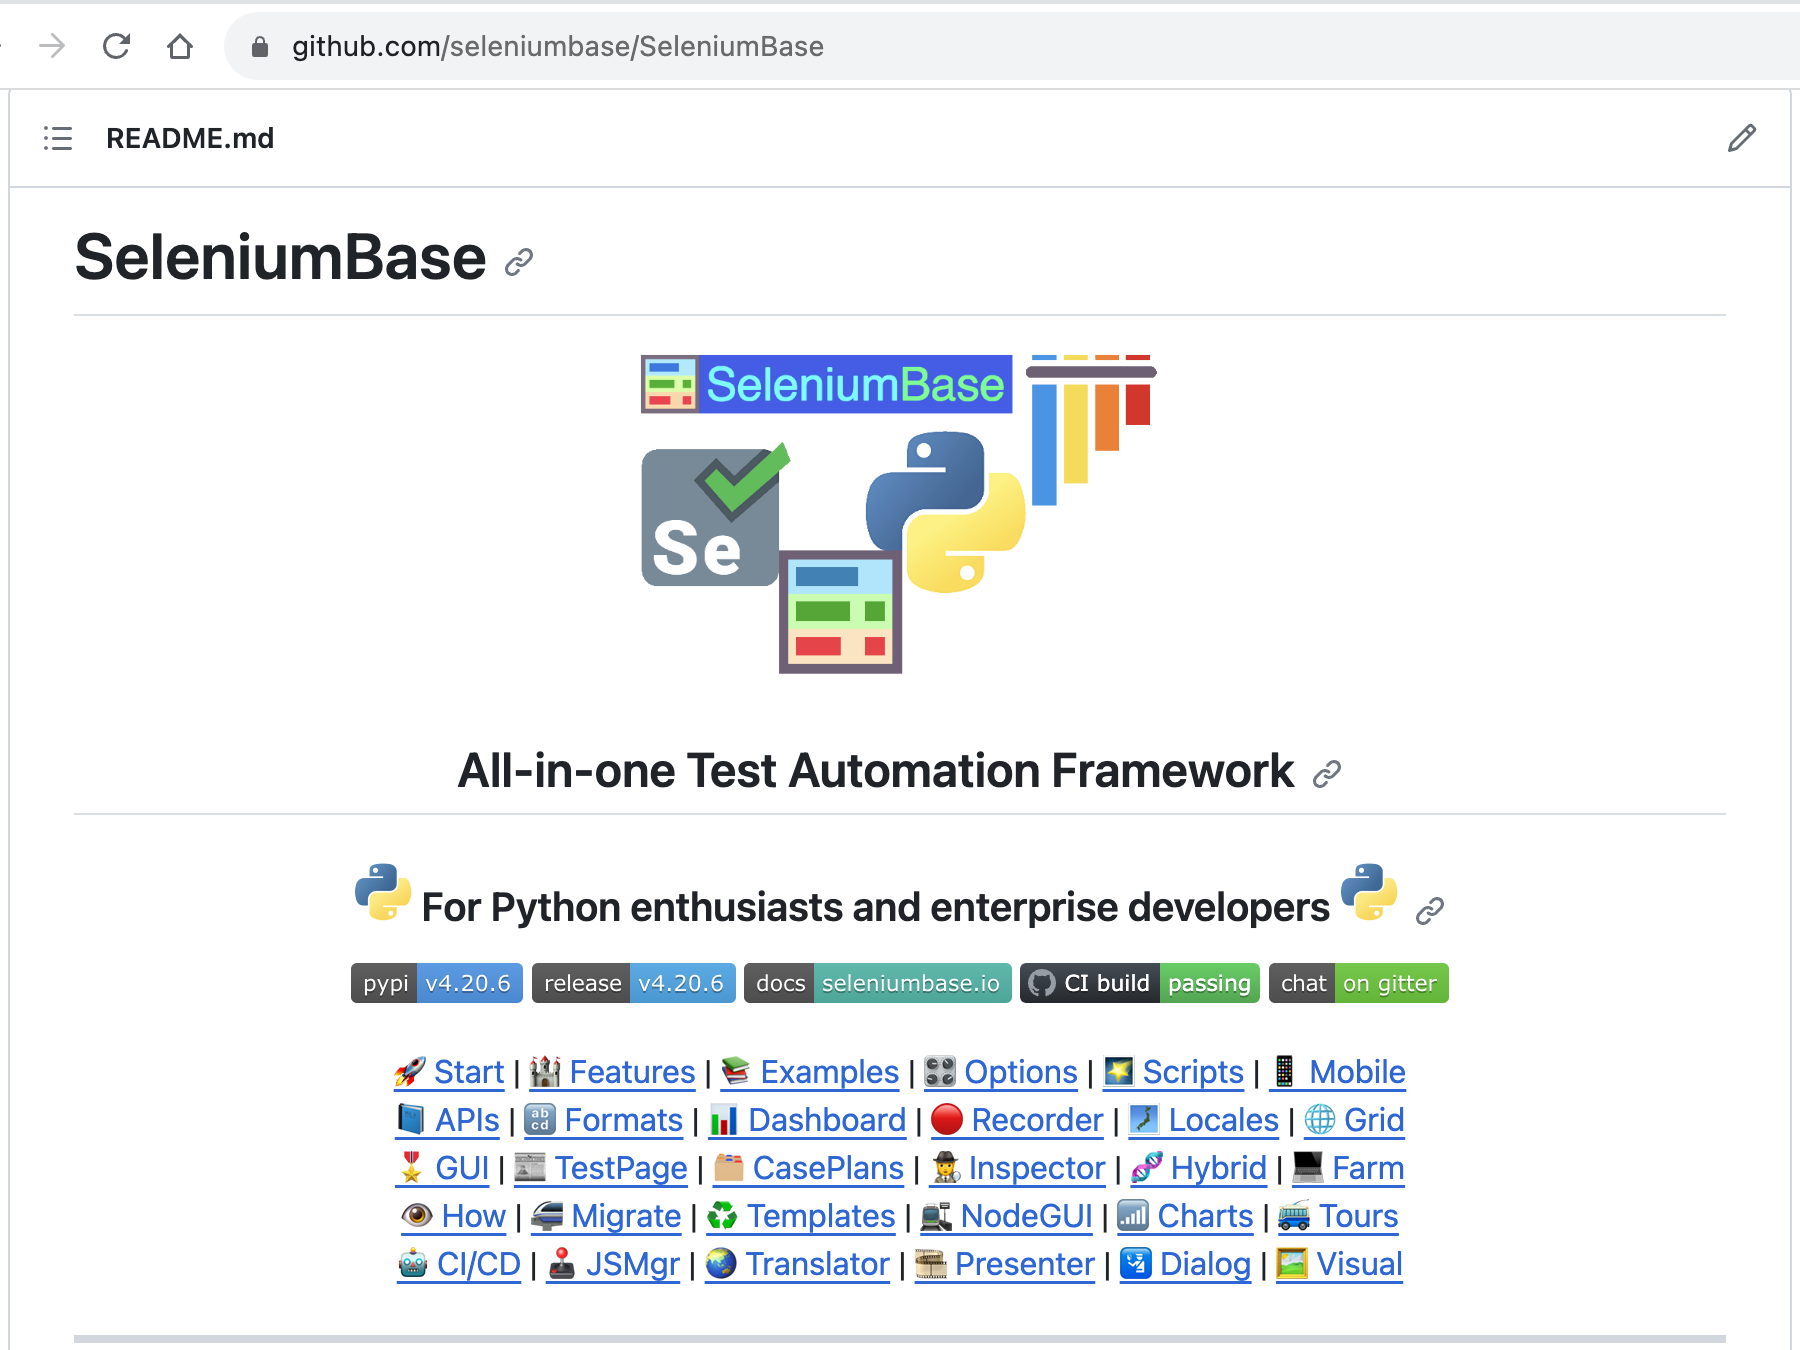
Task: Open the APIs link
Action: click(x=448, y=1120)
